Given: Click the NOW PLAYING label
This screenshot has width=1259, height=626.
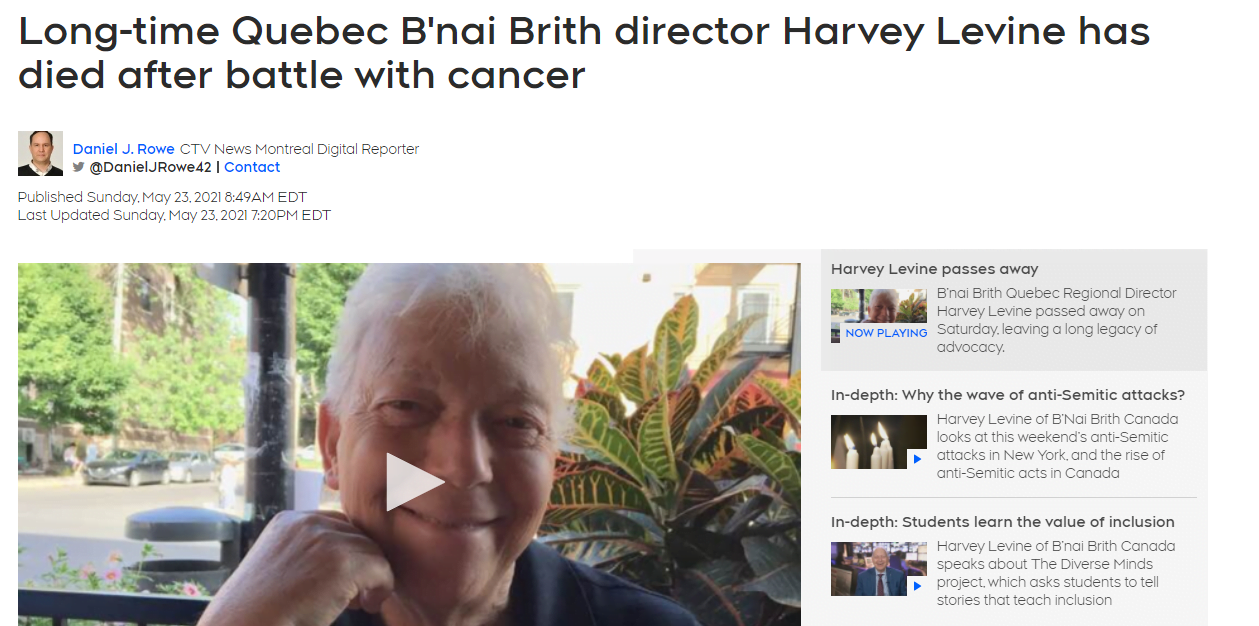Looking at the screenshot, I should [x=886, y=333].
